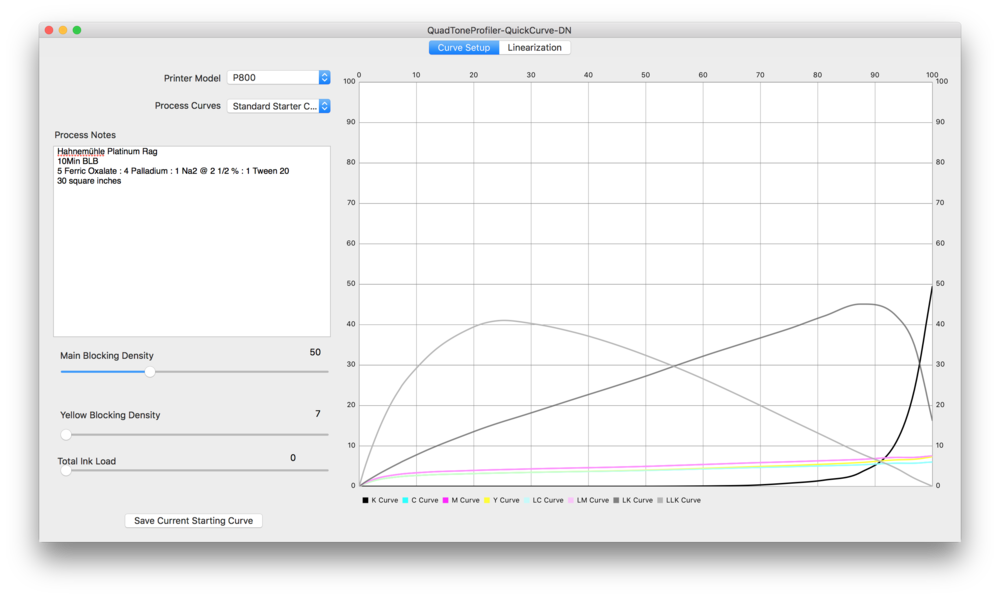Click the LK Curve gray legend swatch

617,500
